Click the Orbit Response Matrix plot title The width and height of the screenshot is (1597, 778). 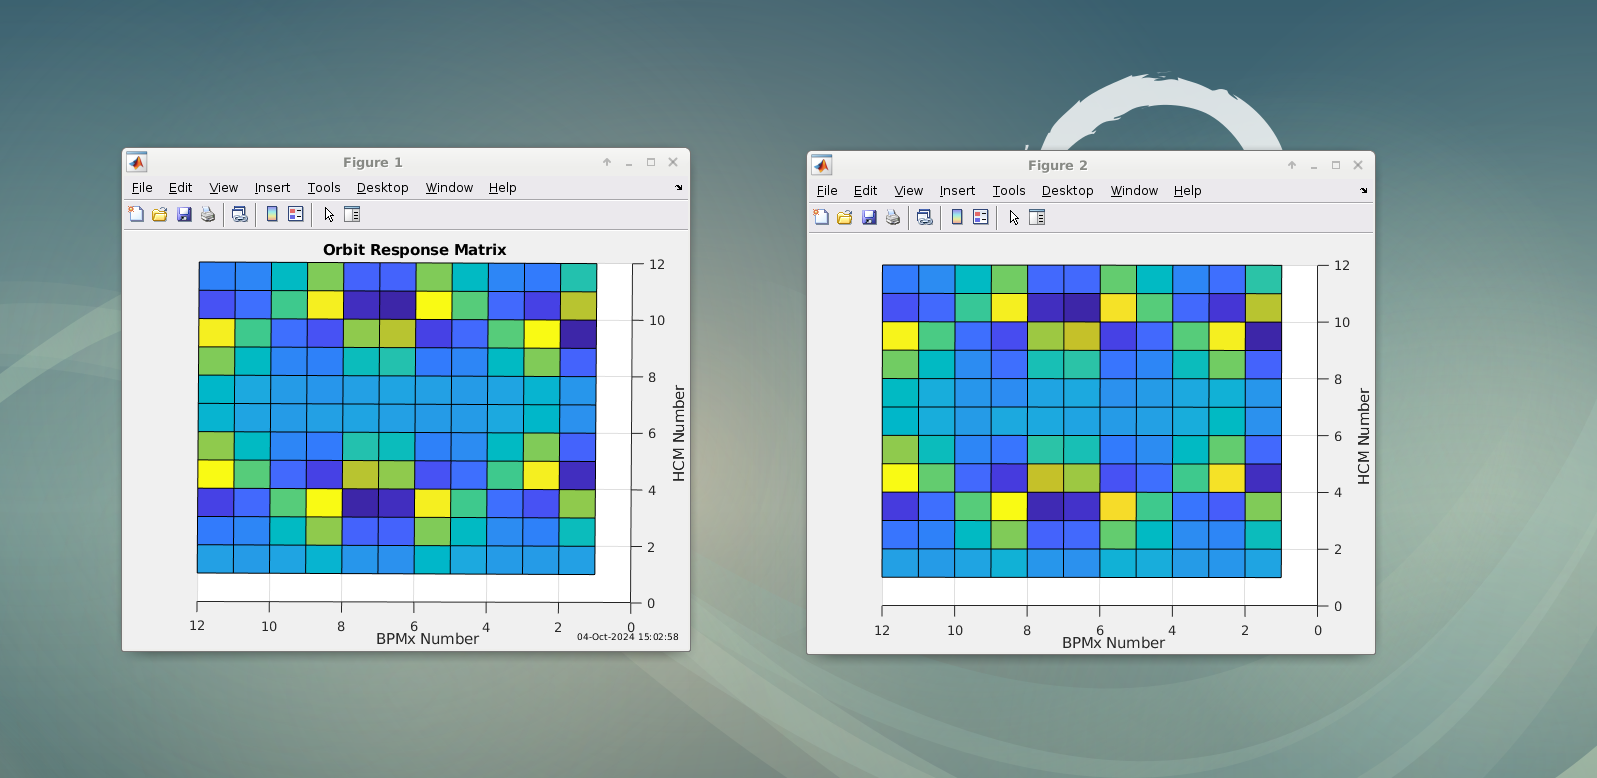[414, 250]
